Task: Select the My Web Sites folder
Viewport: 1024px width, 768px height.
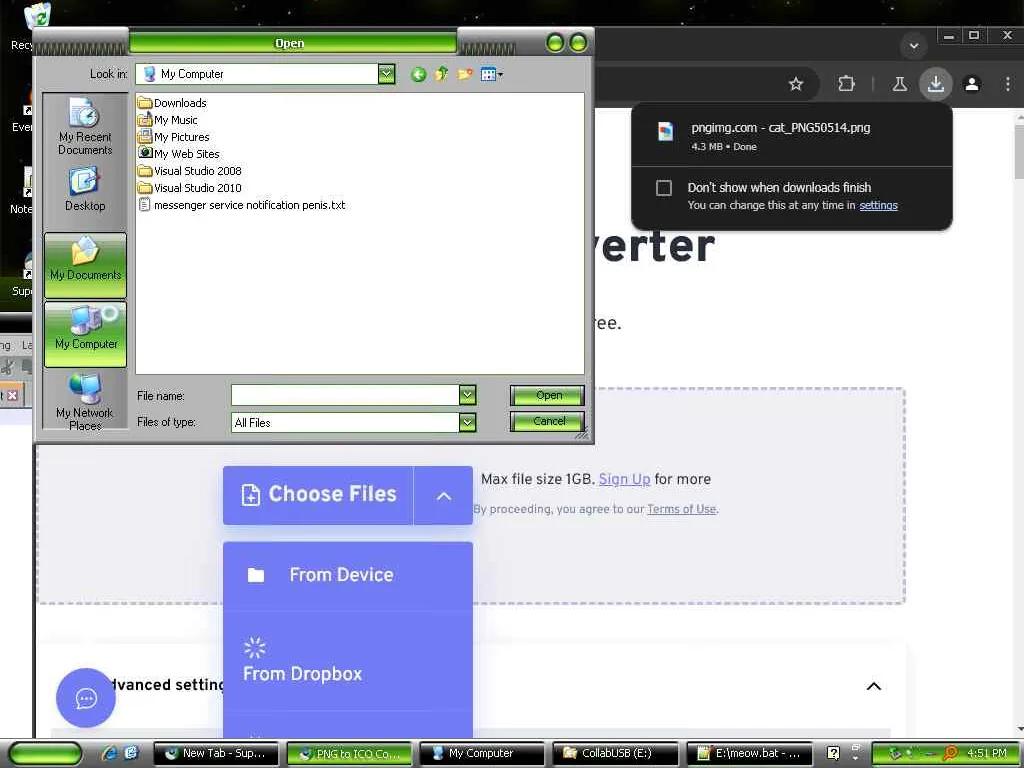Action: 179,153
